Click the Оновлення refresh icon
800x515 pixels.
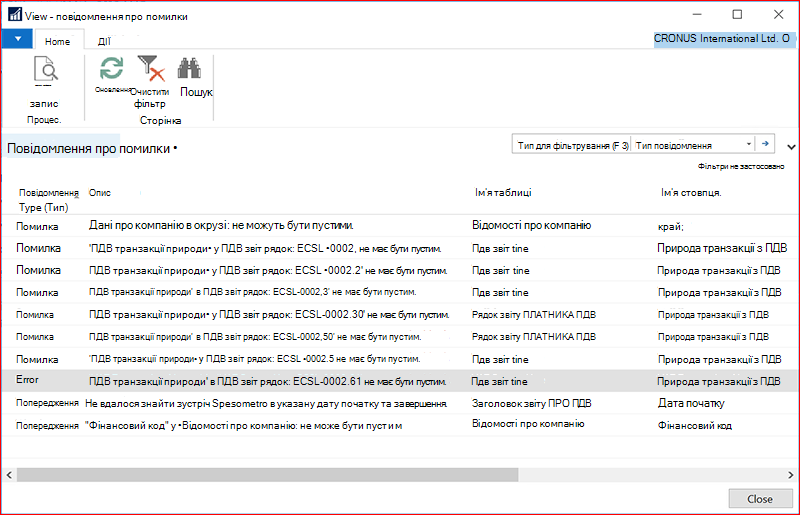click(111, 68)
